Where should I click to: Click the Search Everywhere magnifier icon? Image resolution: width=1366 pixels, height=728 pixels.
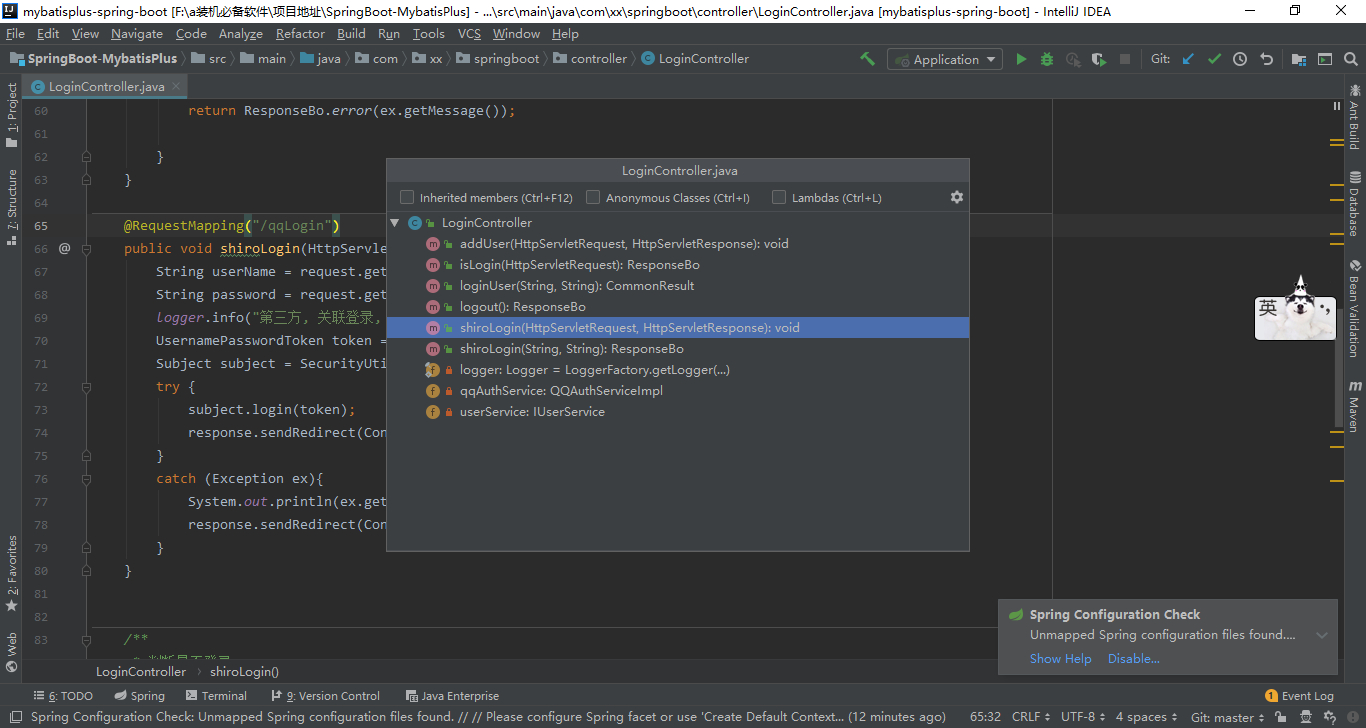click(1351, 59)
